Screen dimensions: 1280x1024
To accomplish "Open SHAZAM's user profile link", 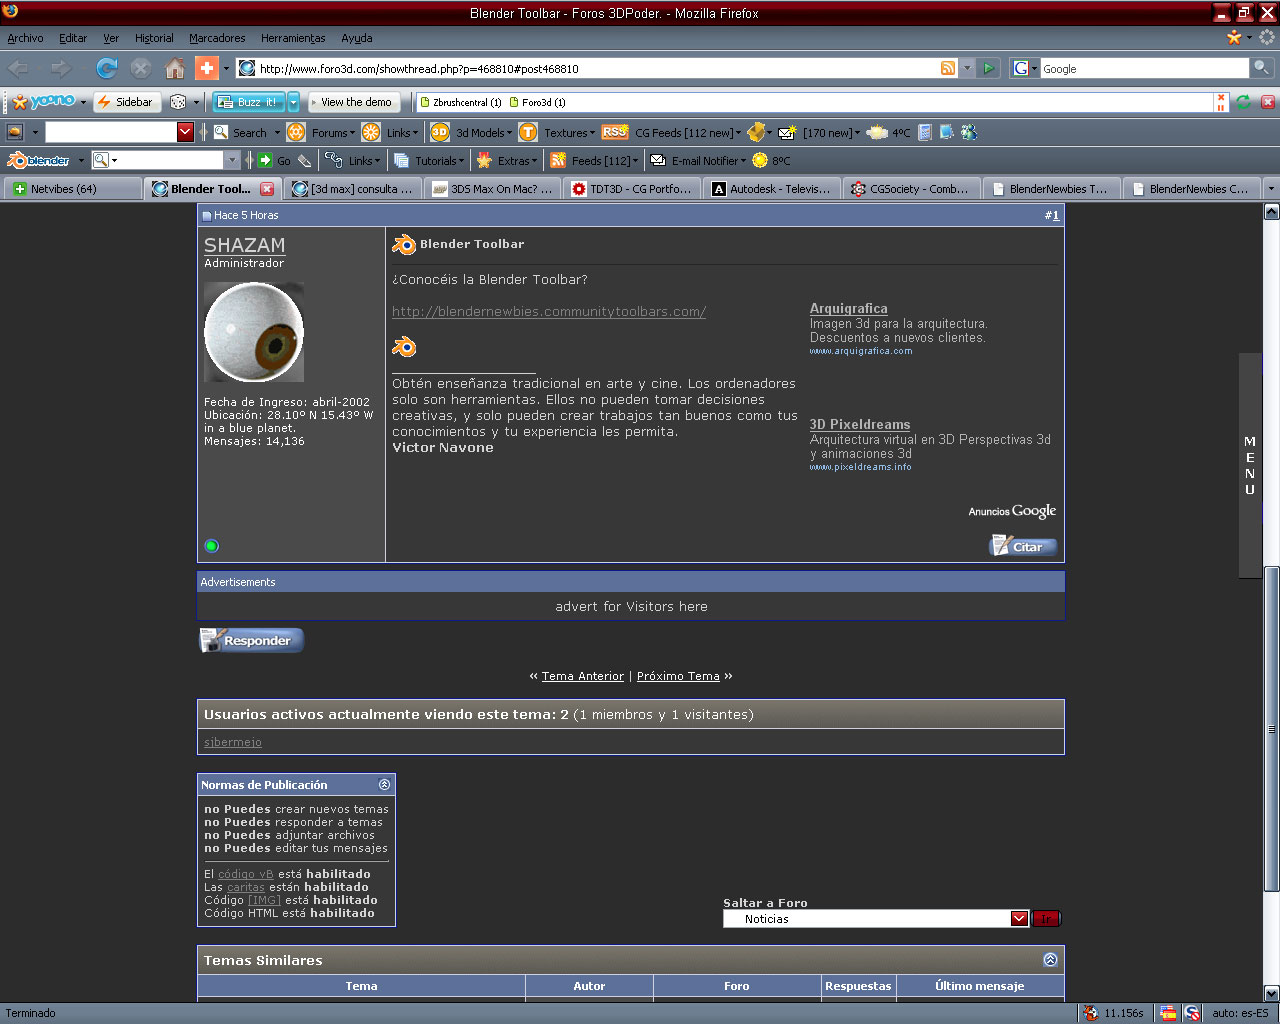I will (x=245, y=245).
